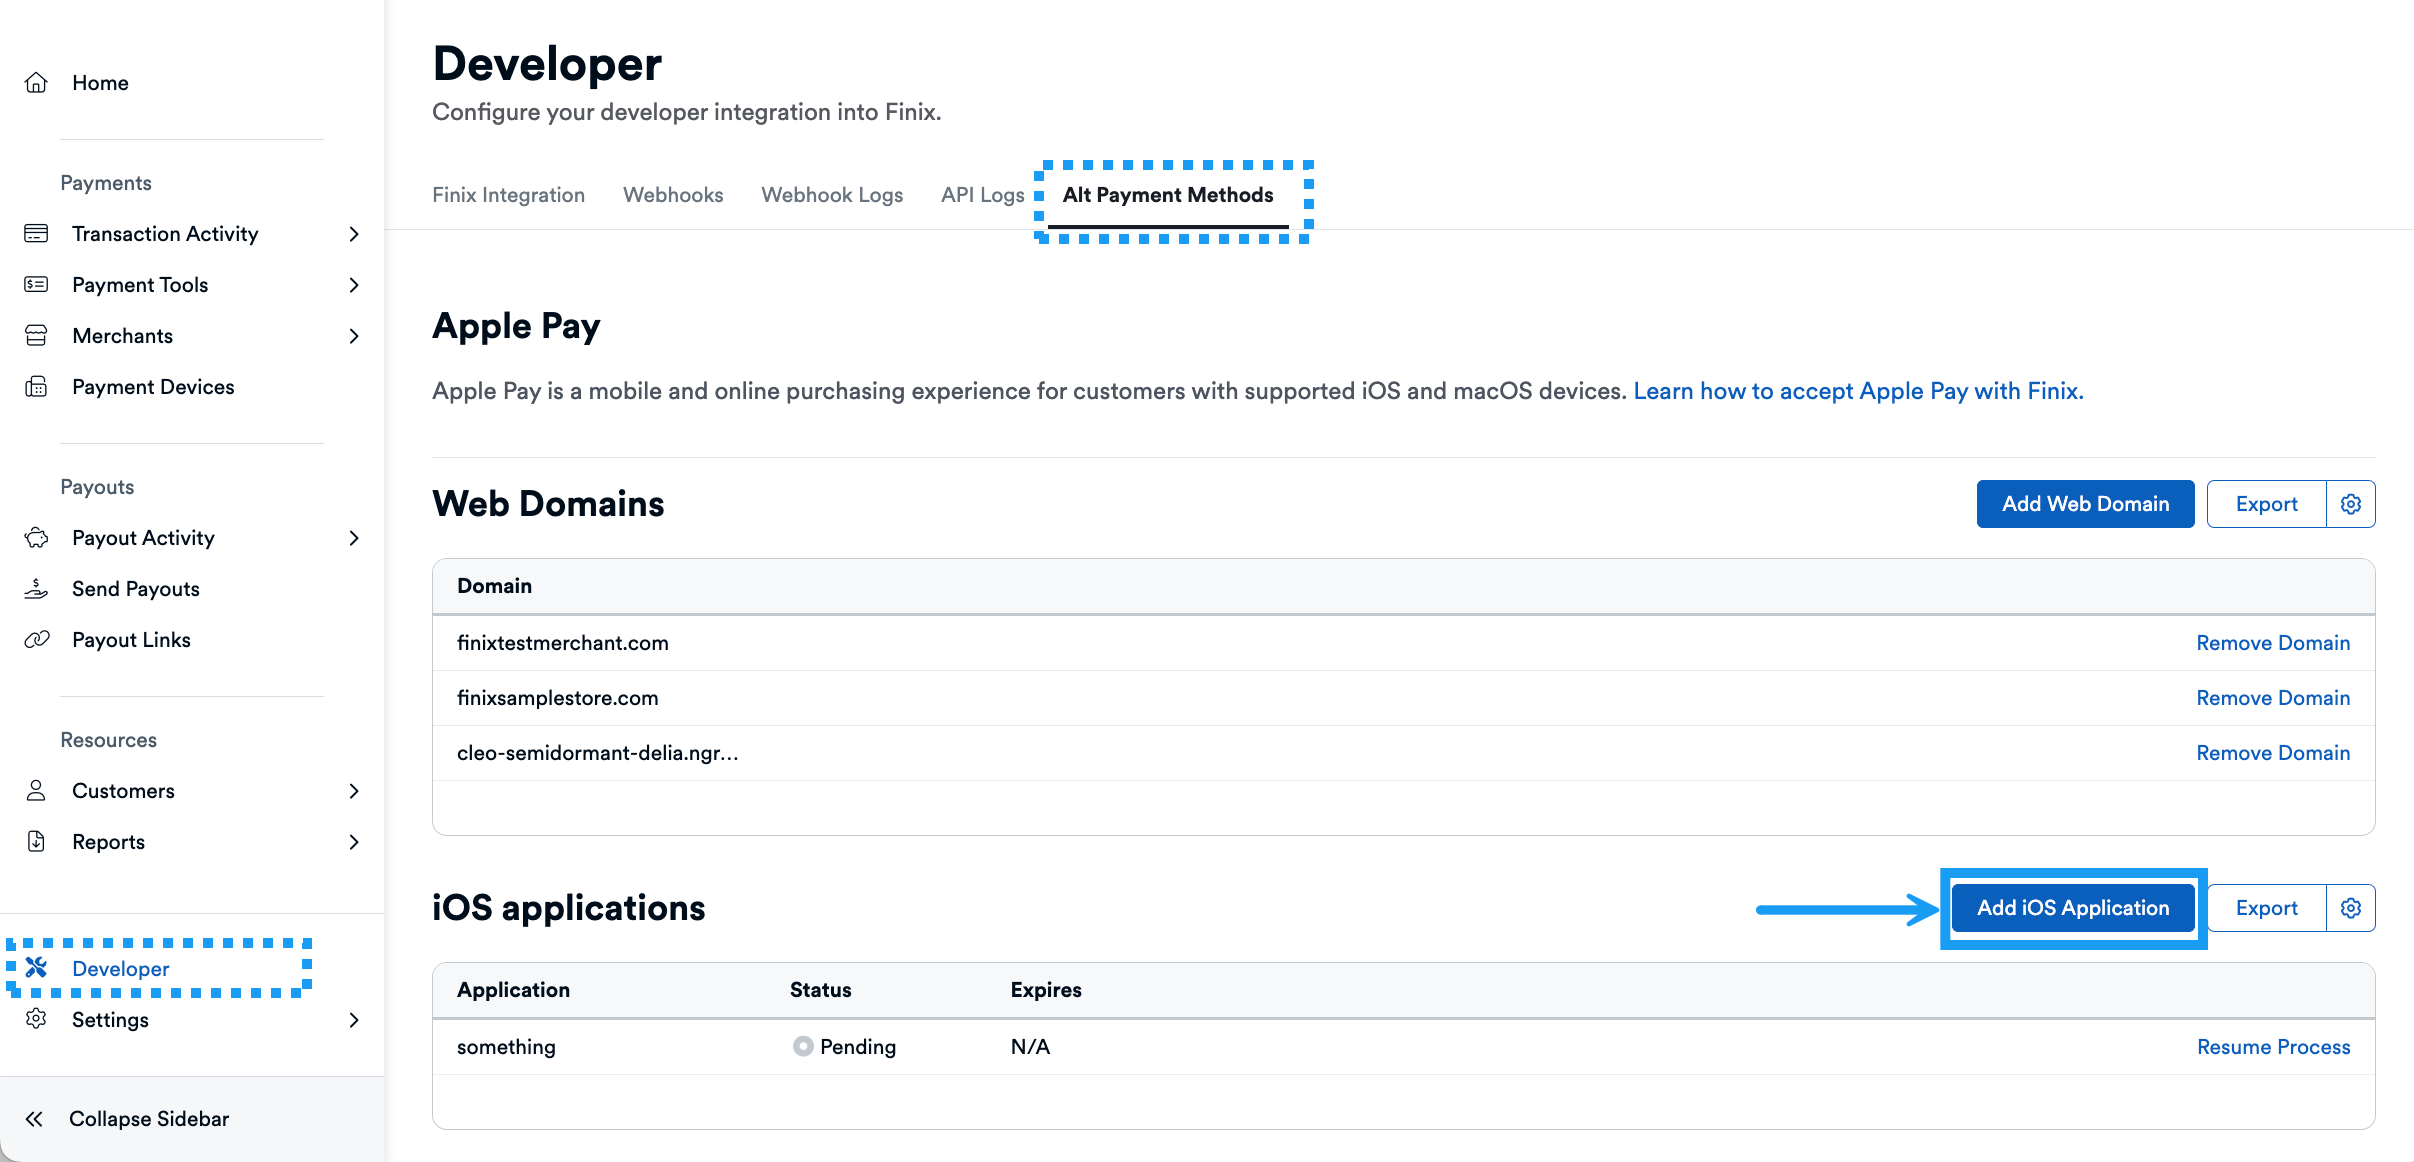The image size is (2414, 1162).
Task: Click Resume Process for something application
Action: pyautogui.click(x=2273, y=1047)
